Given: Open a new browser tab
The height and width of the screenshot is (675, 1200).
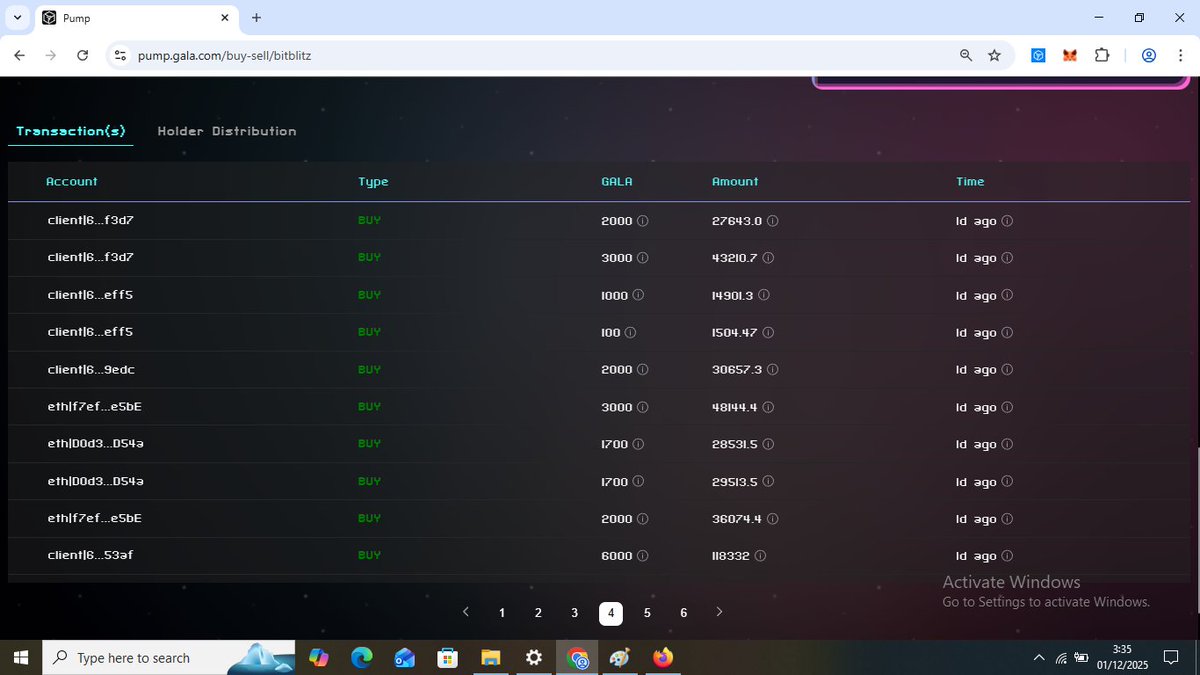Looking at the screenshot, I should (257, 18).
